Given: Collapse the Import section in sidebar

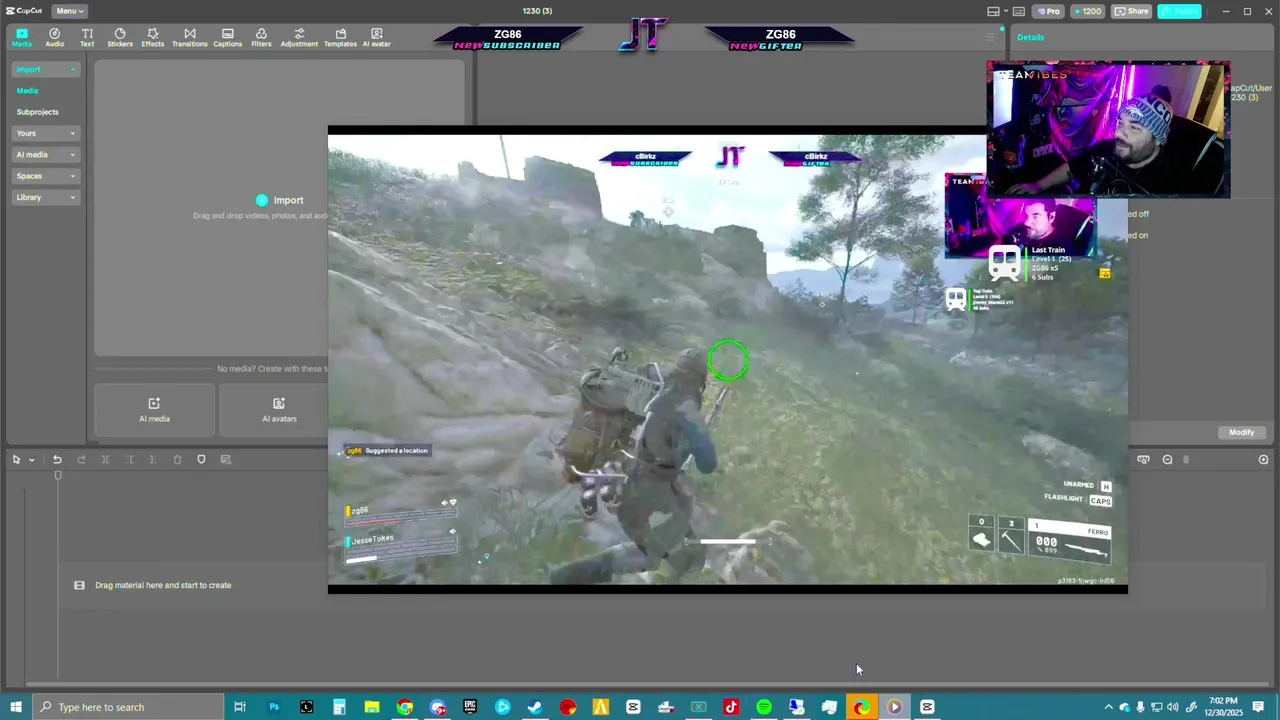Looking at the screenshot, I should pos(45,69).
